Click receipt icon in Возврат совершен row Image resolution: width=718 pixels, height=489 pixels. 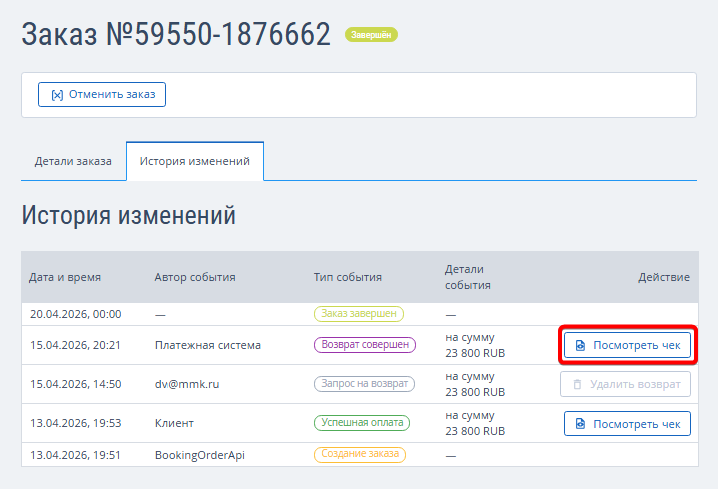[580, 345]
